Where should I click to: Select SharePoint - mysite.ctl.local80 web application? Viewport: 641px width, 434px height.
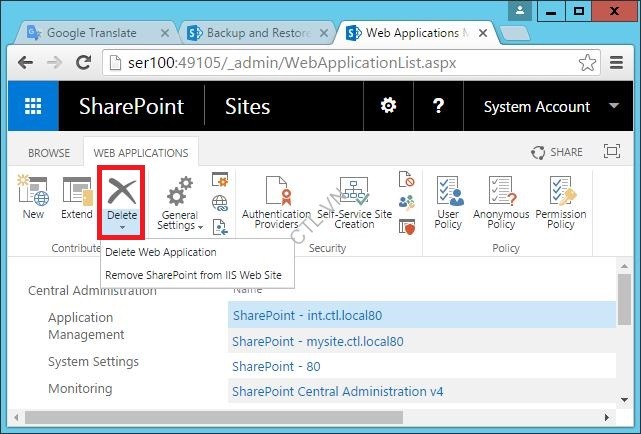pyautogui.click(x=318, y=341)
